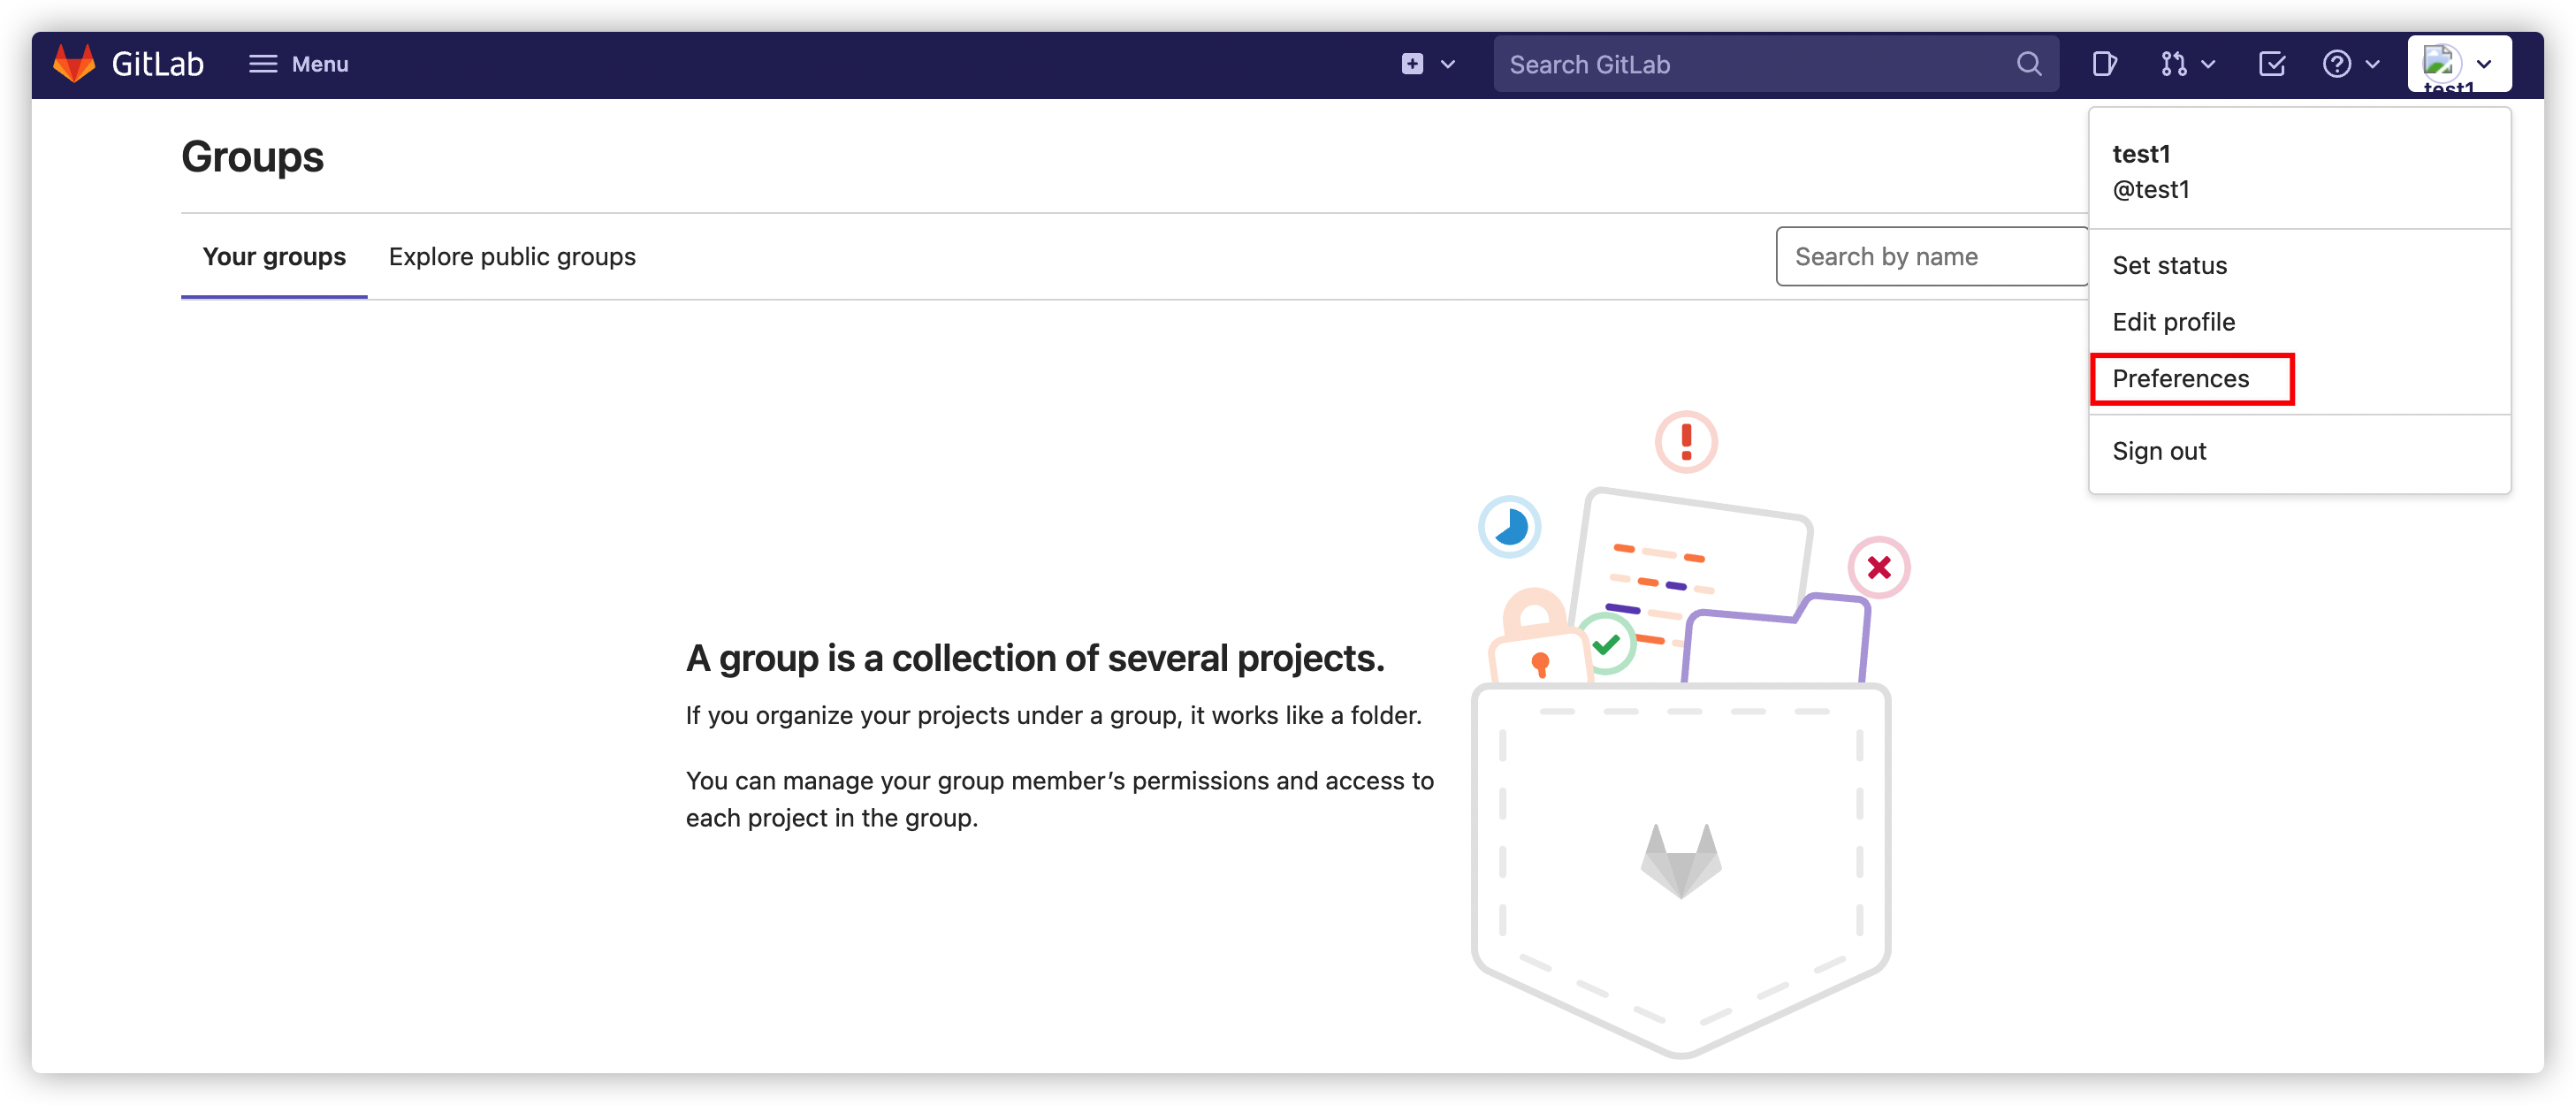
Task: Open the hamburger Menu icon
Action: (263, 64)
